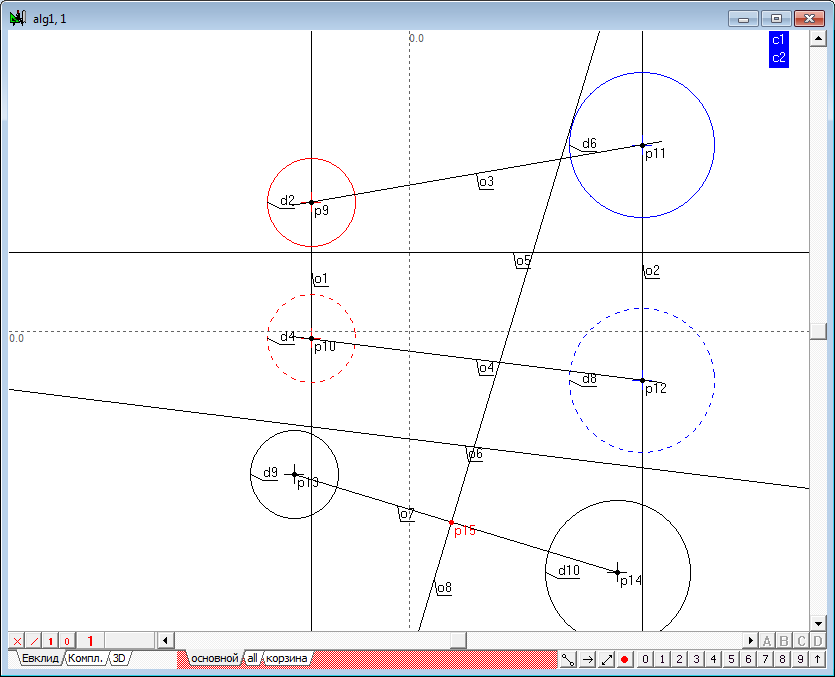
Task: Open the all layer tab
Action: pos(252,658)
